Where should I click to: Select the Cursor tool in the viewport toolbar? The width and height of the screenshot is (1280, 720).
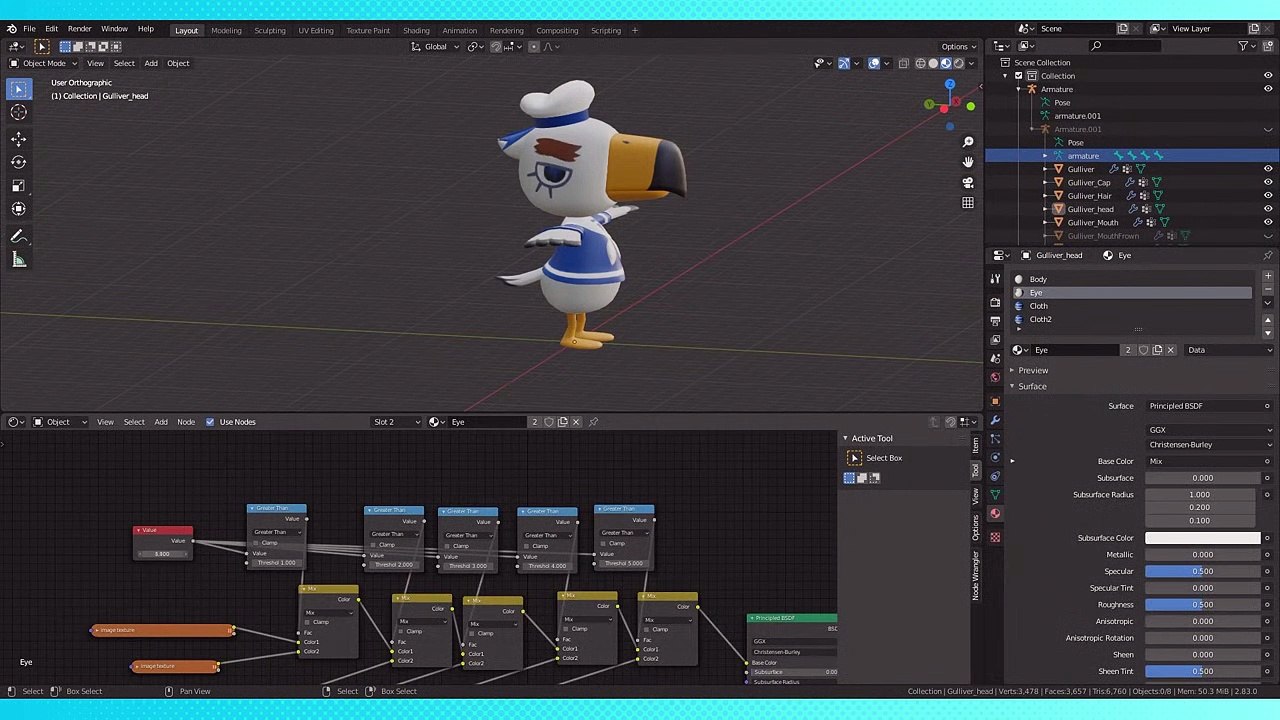point(18,113)
